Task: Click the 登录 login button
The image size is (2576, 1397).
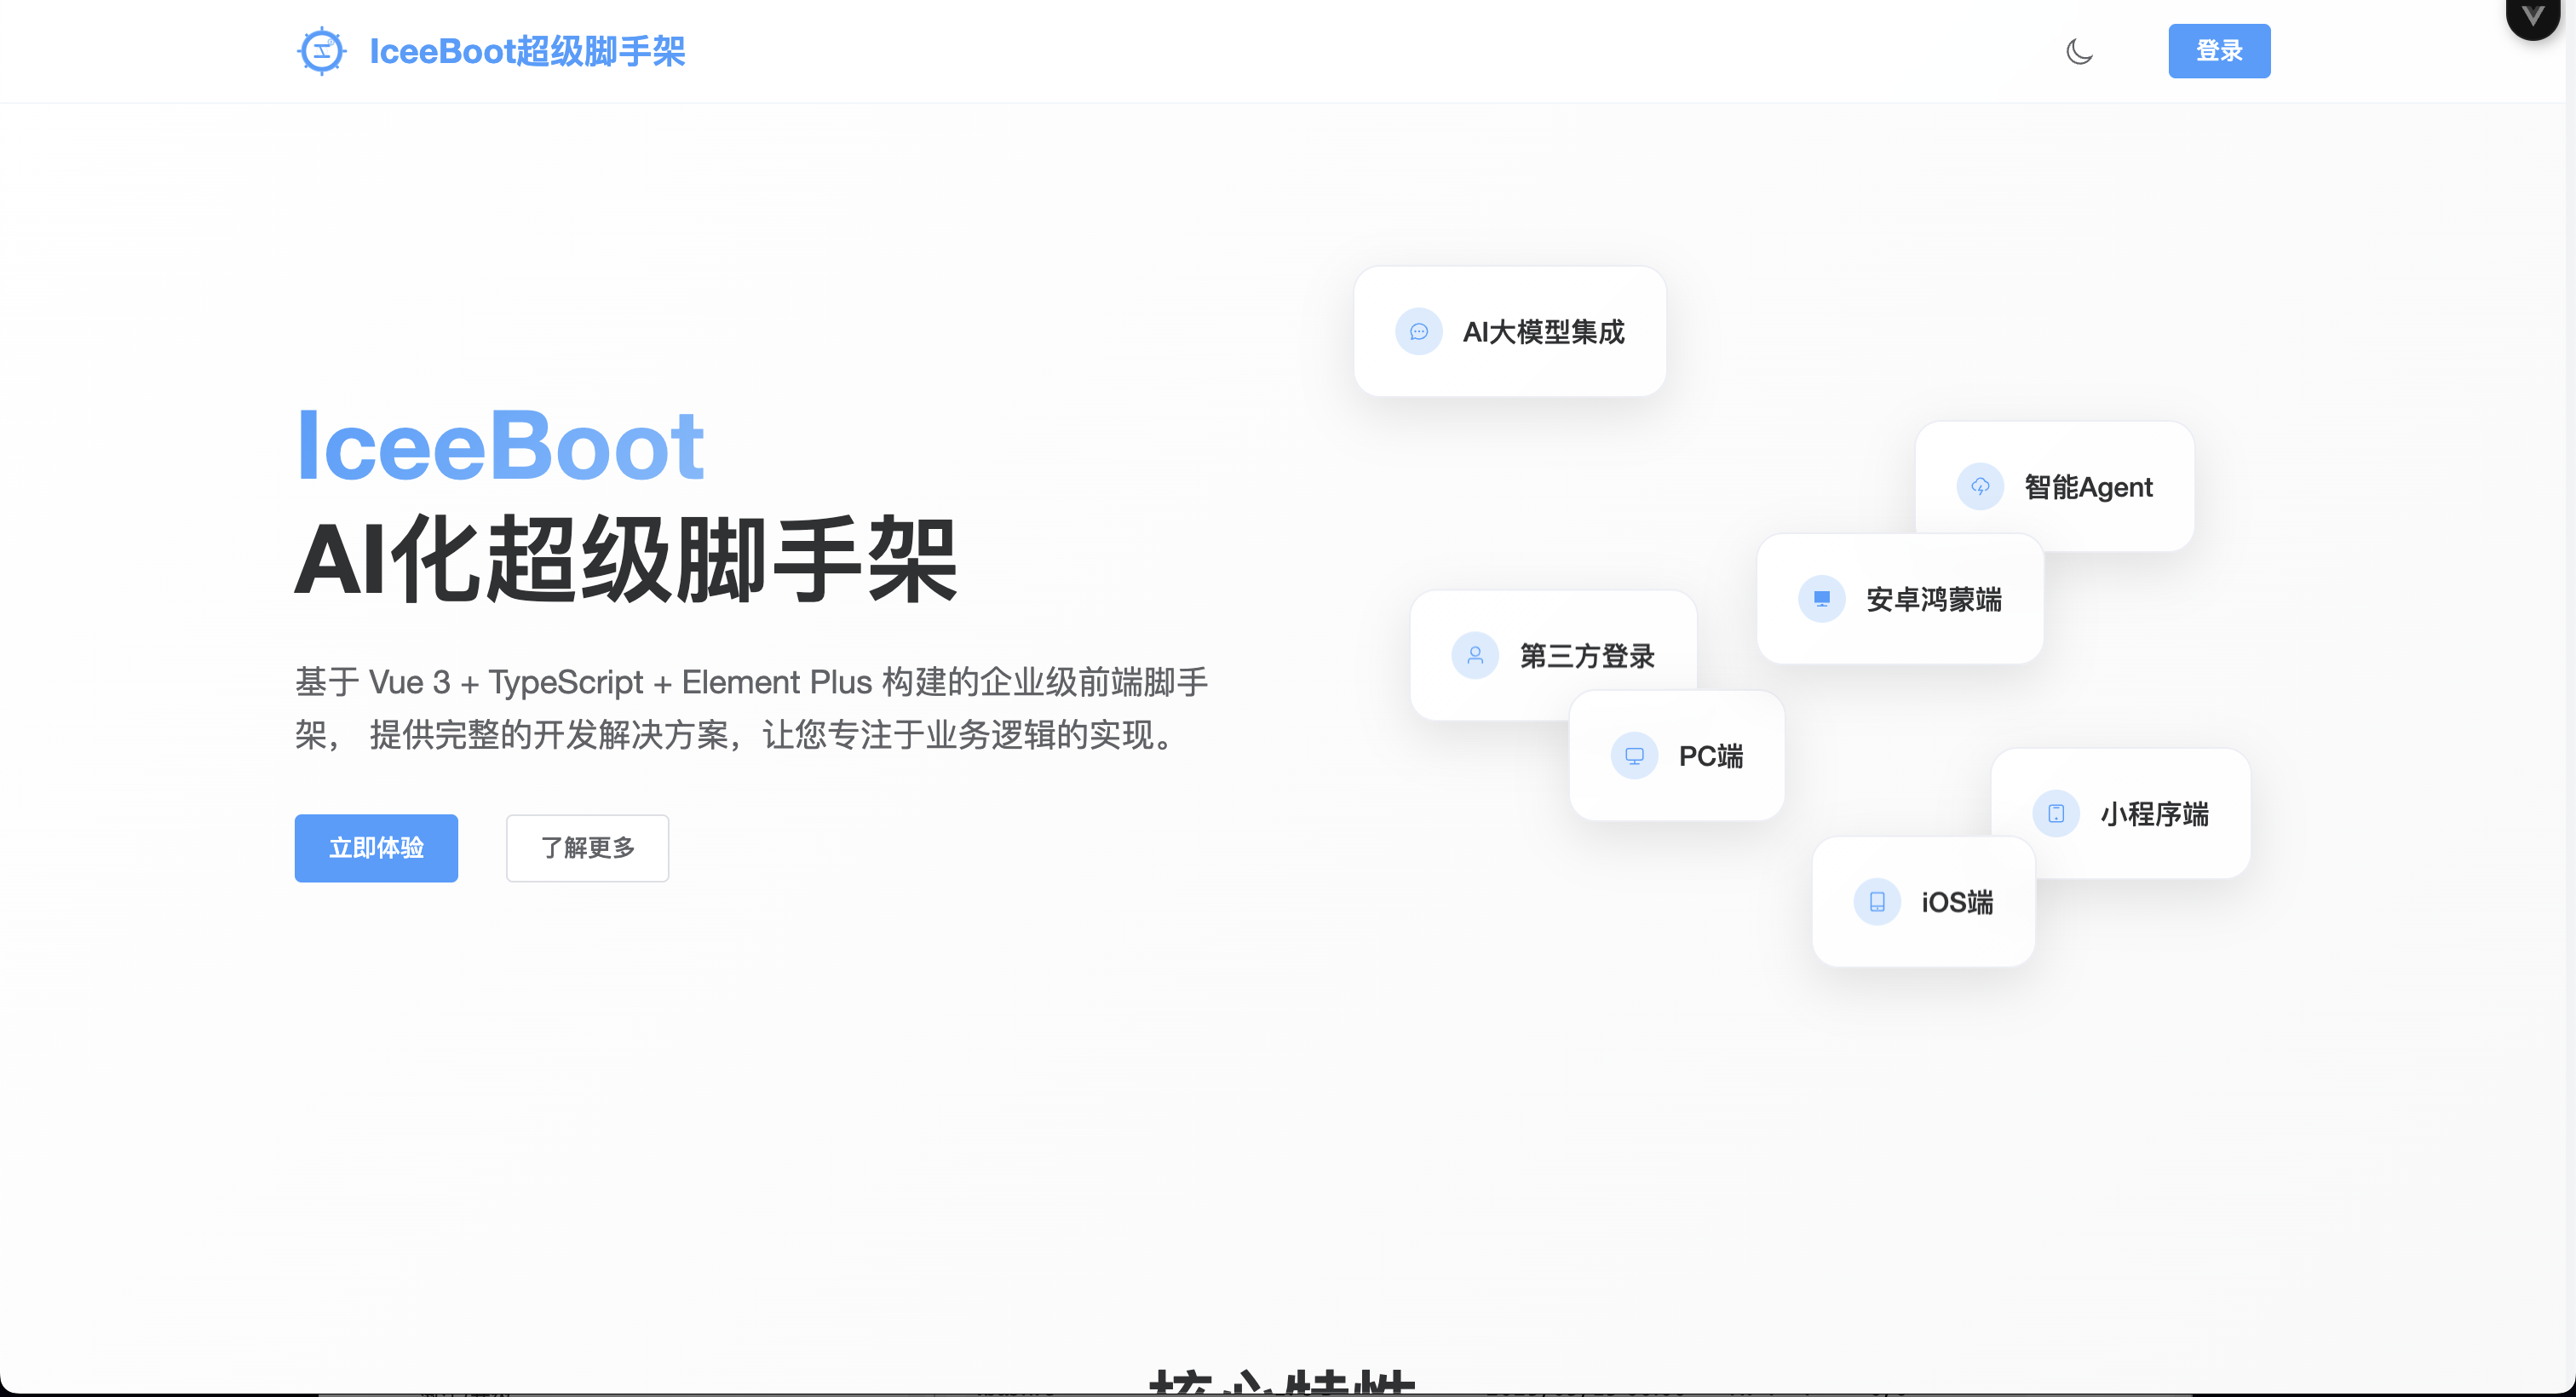Action: (x=2219, y=51)
